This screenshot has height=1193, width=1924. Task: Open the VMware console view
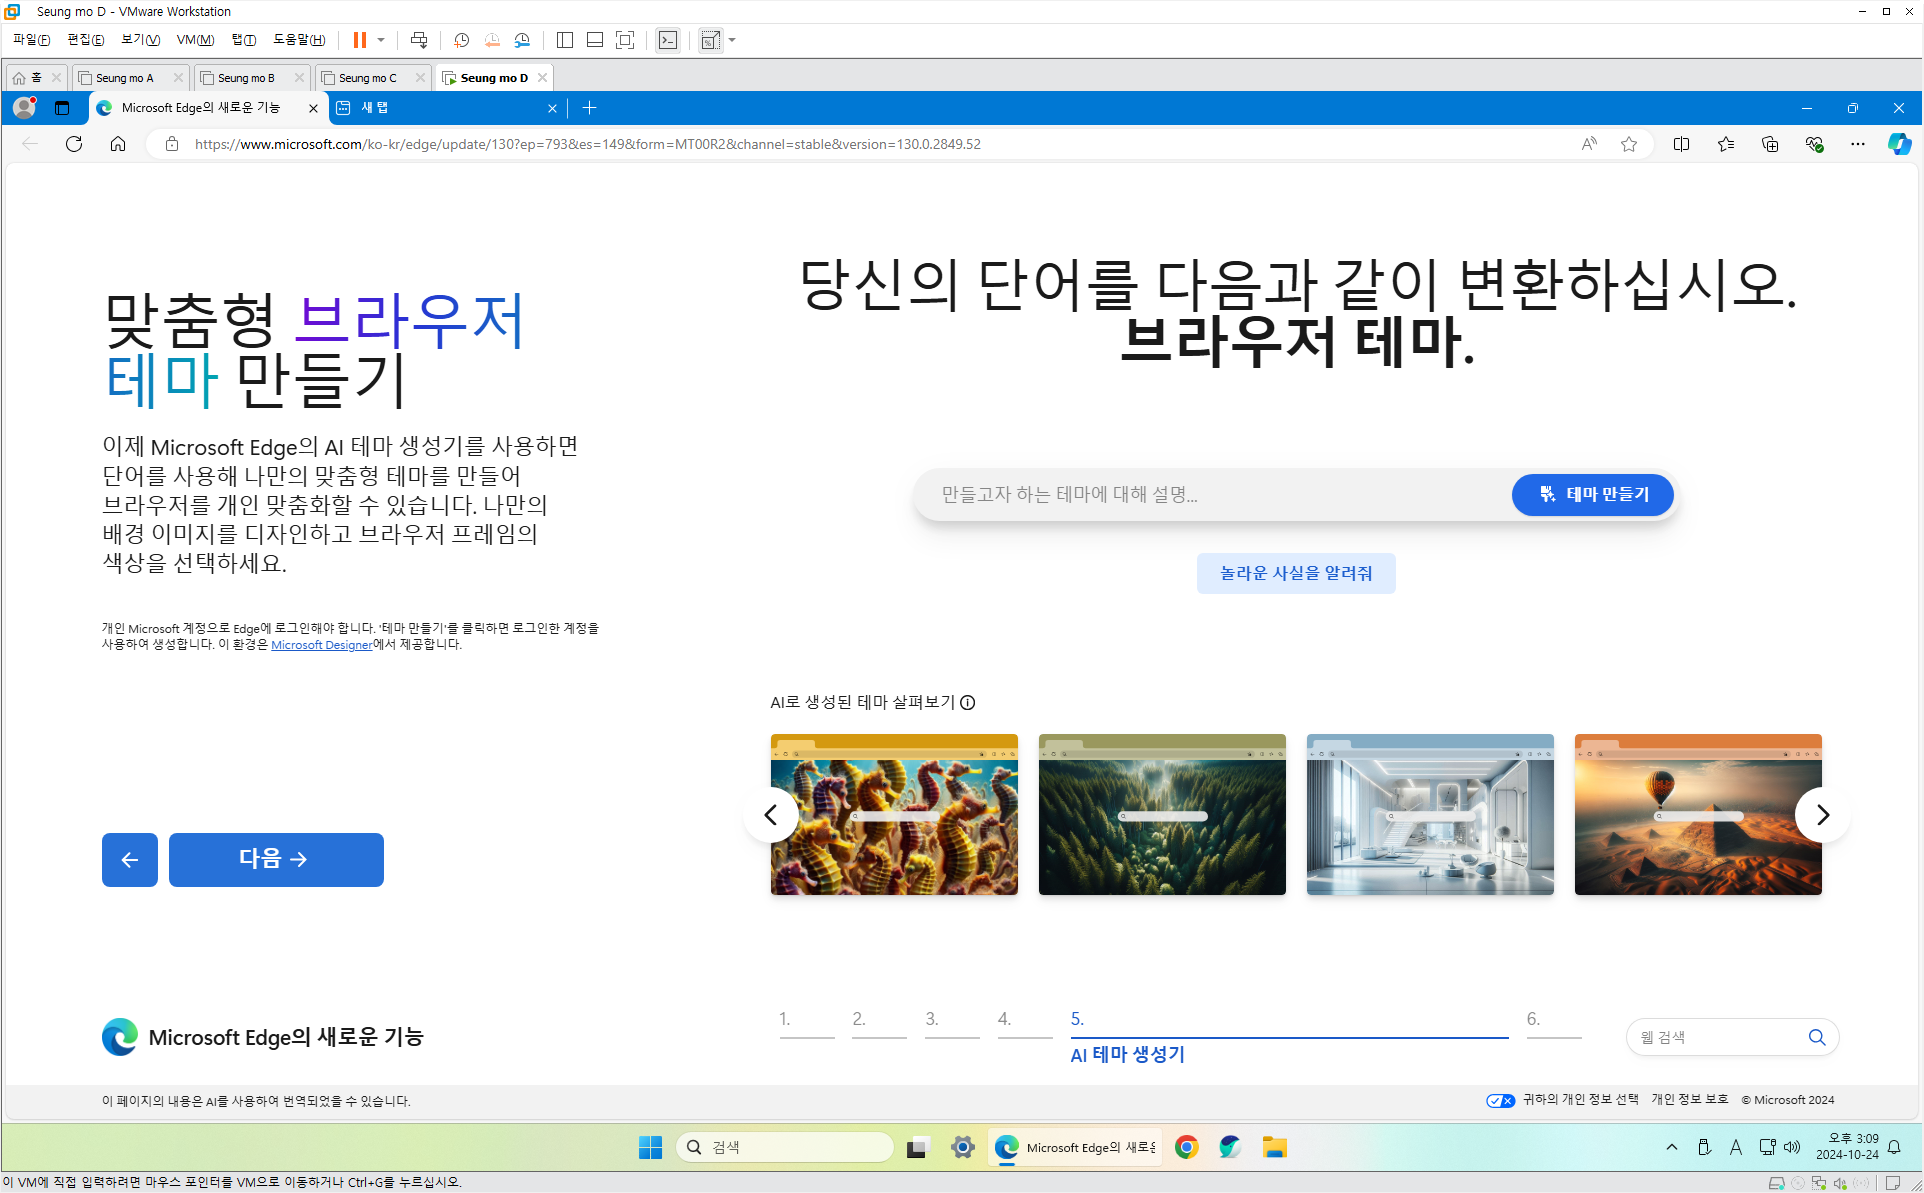[668, 40]
